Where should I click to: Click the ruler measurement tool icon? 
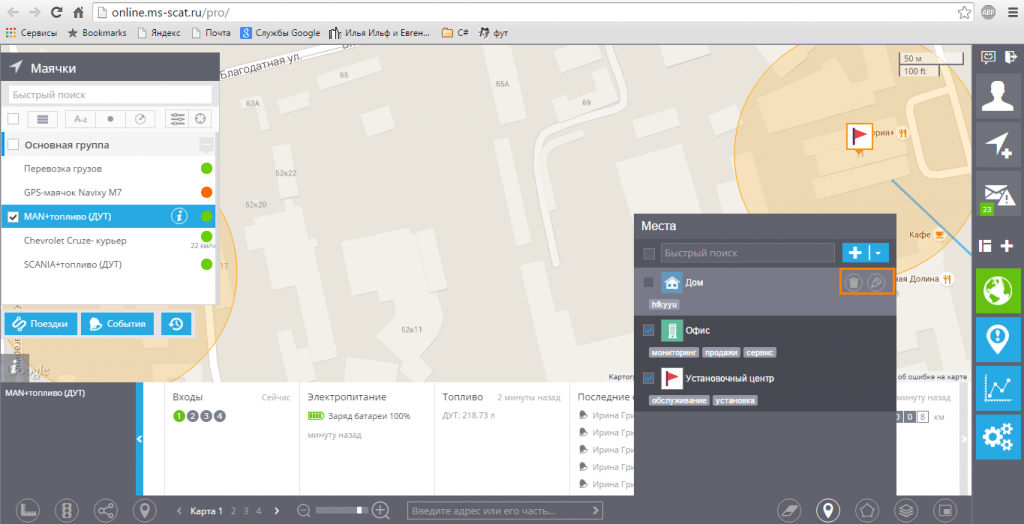click(x=27, y=510)
